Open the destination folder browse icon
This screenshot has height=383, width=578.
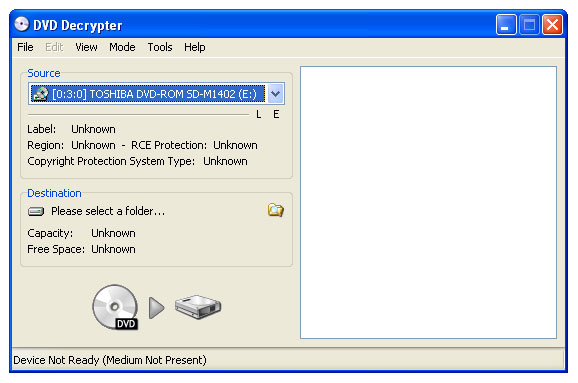[275, 210]
